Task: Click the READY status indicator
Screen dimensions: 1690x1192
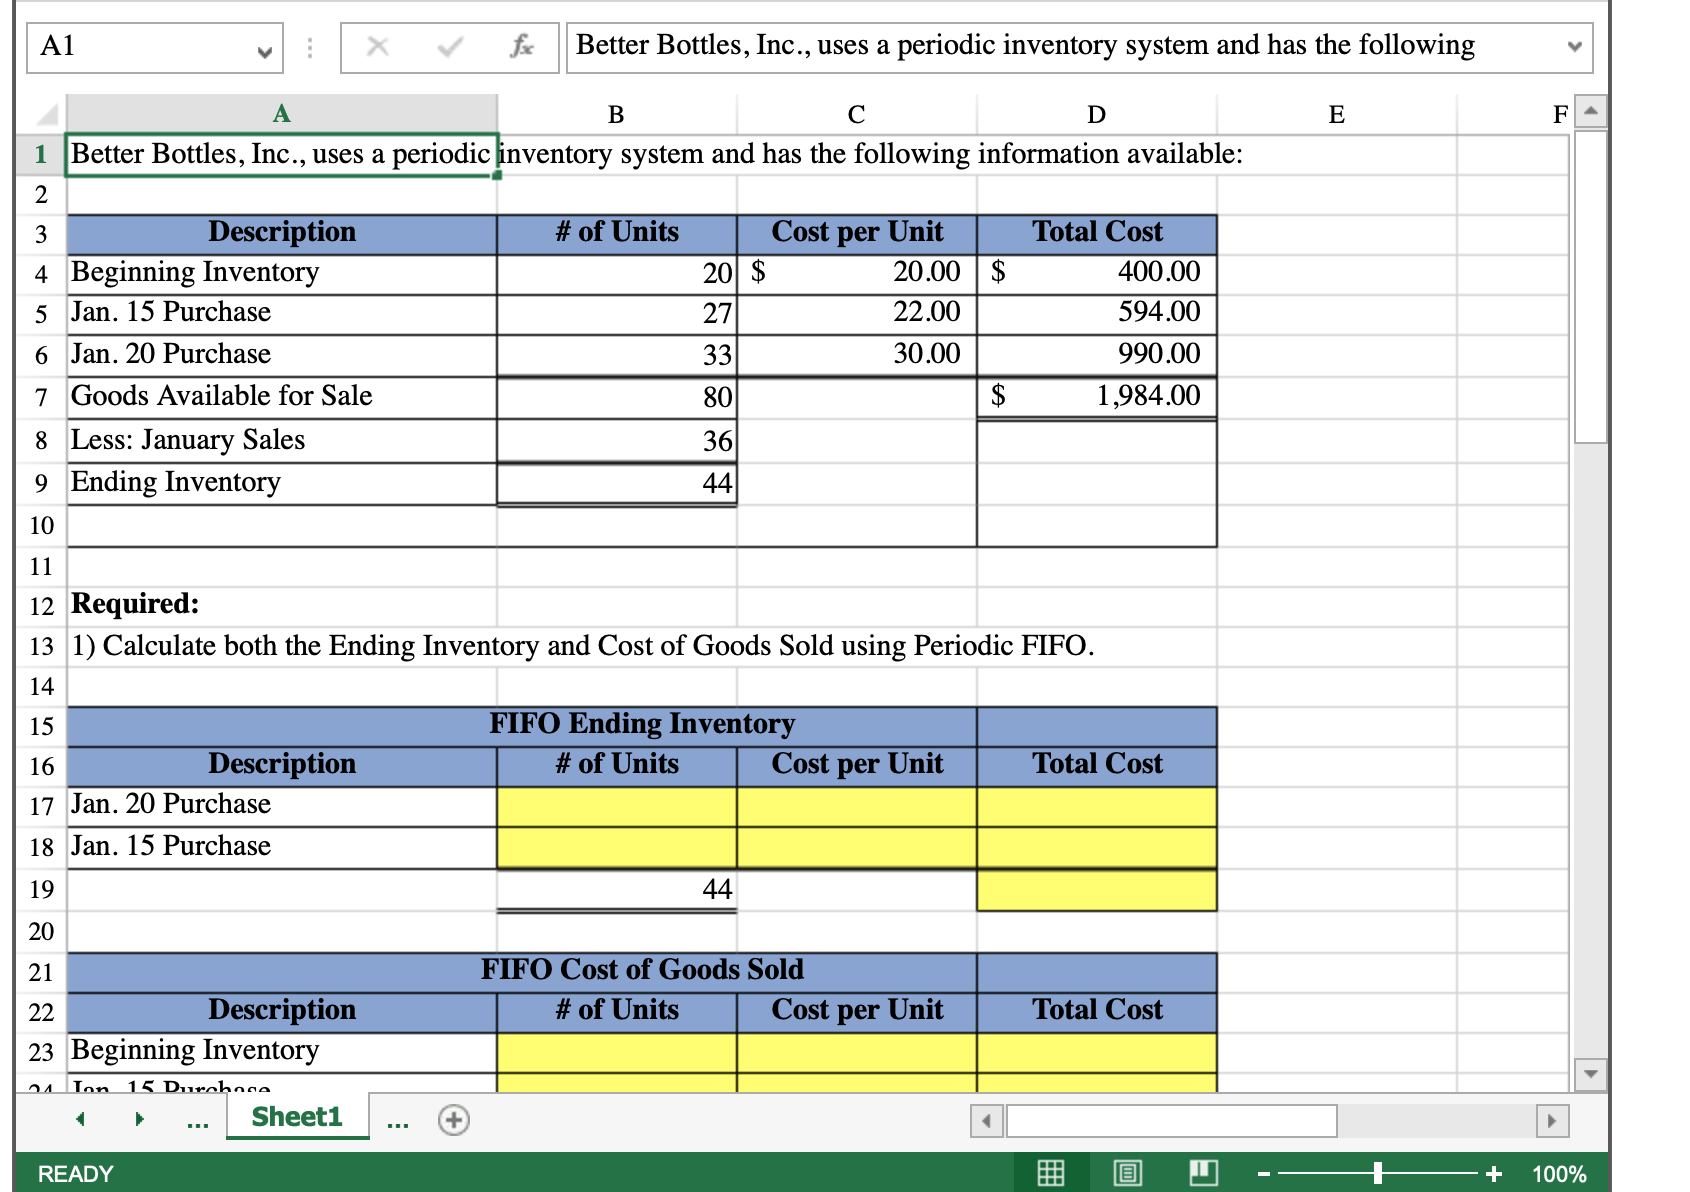Action: (x=76, y=1174)
